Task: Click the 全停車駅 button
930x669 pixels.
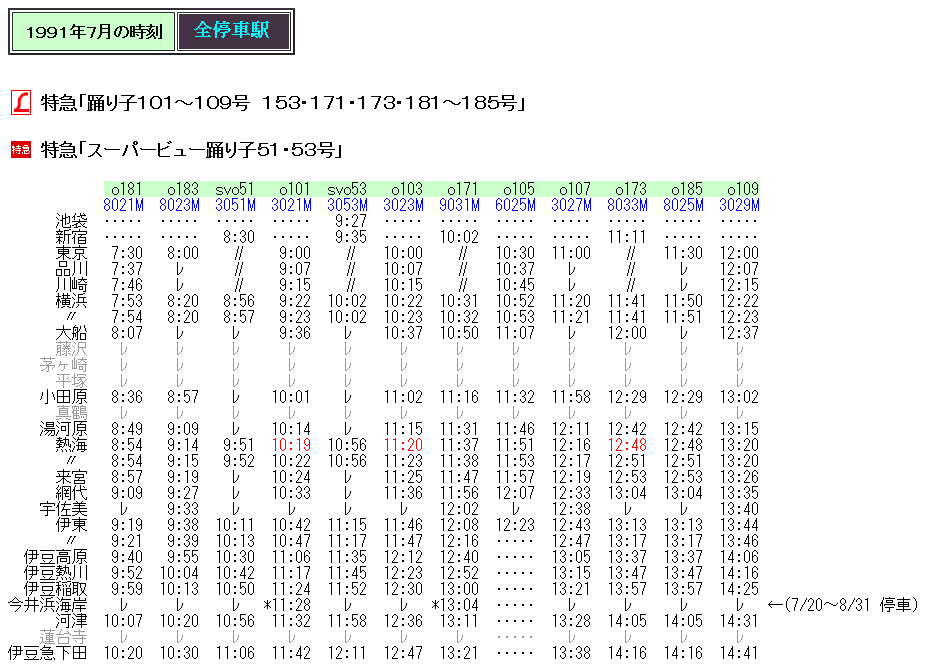Action: pyautogui.click(x=233, y=31)
